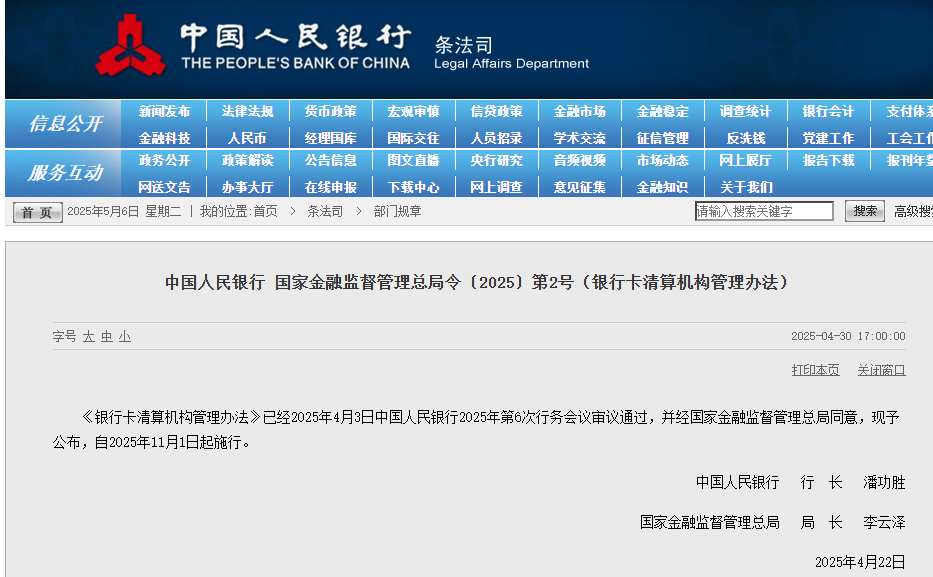Click 关闭窗口 link

click(881, 370)
